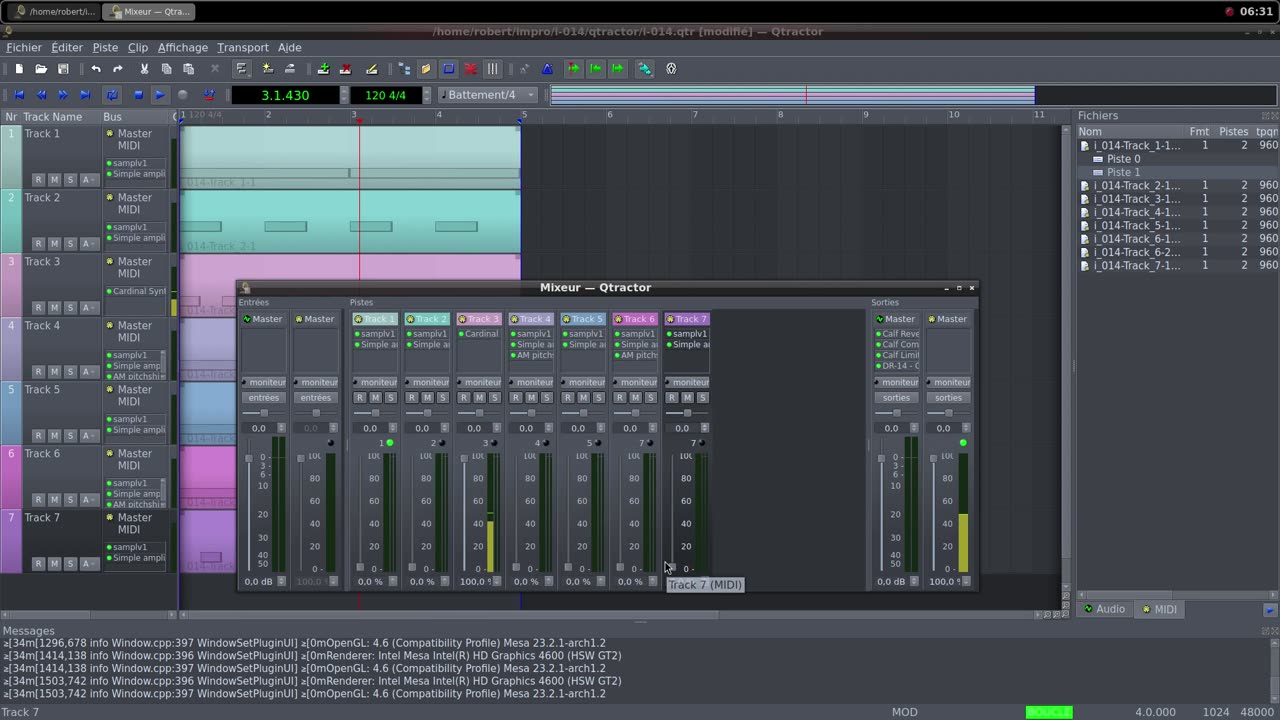Add a new track with the star icon
The height and width of the screenshot is (720, 1280).
[267, 69]
